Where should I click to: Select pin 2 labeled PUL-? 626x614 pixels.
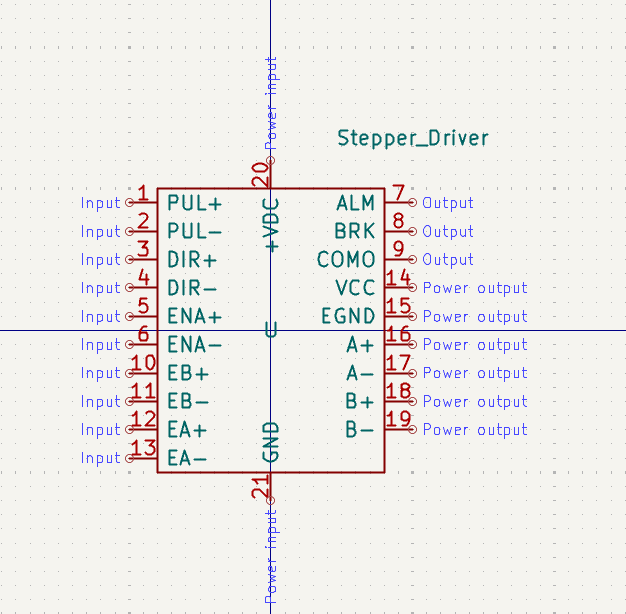click(194, 231)
